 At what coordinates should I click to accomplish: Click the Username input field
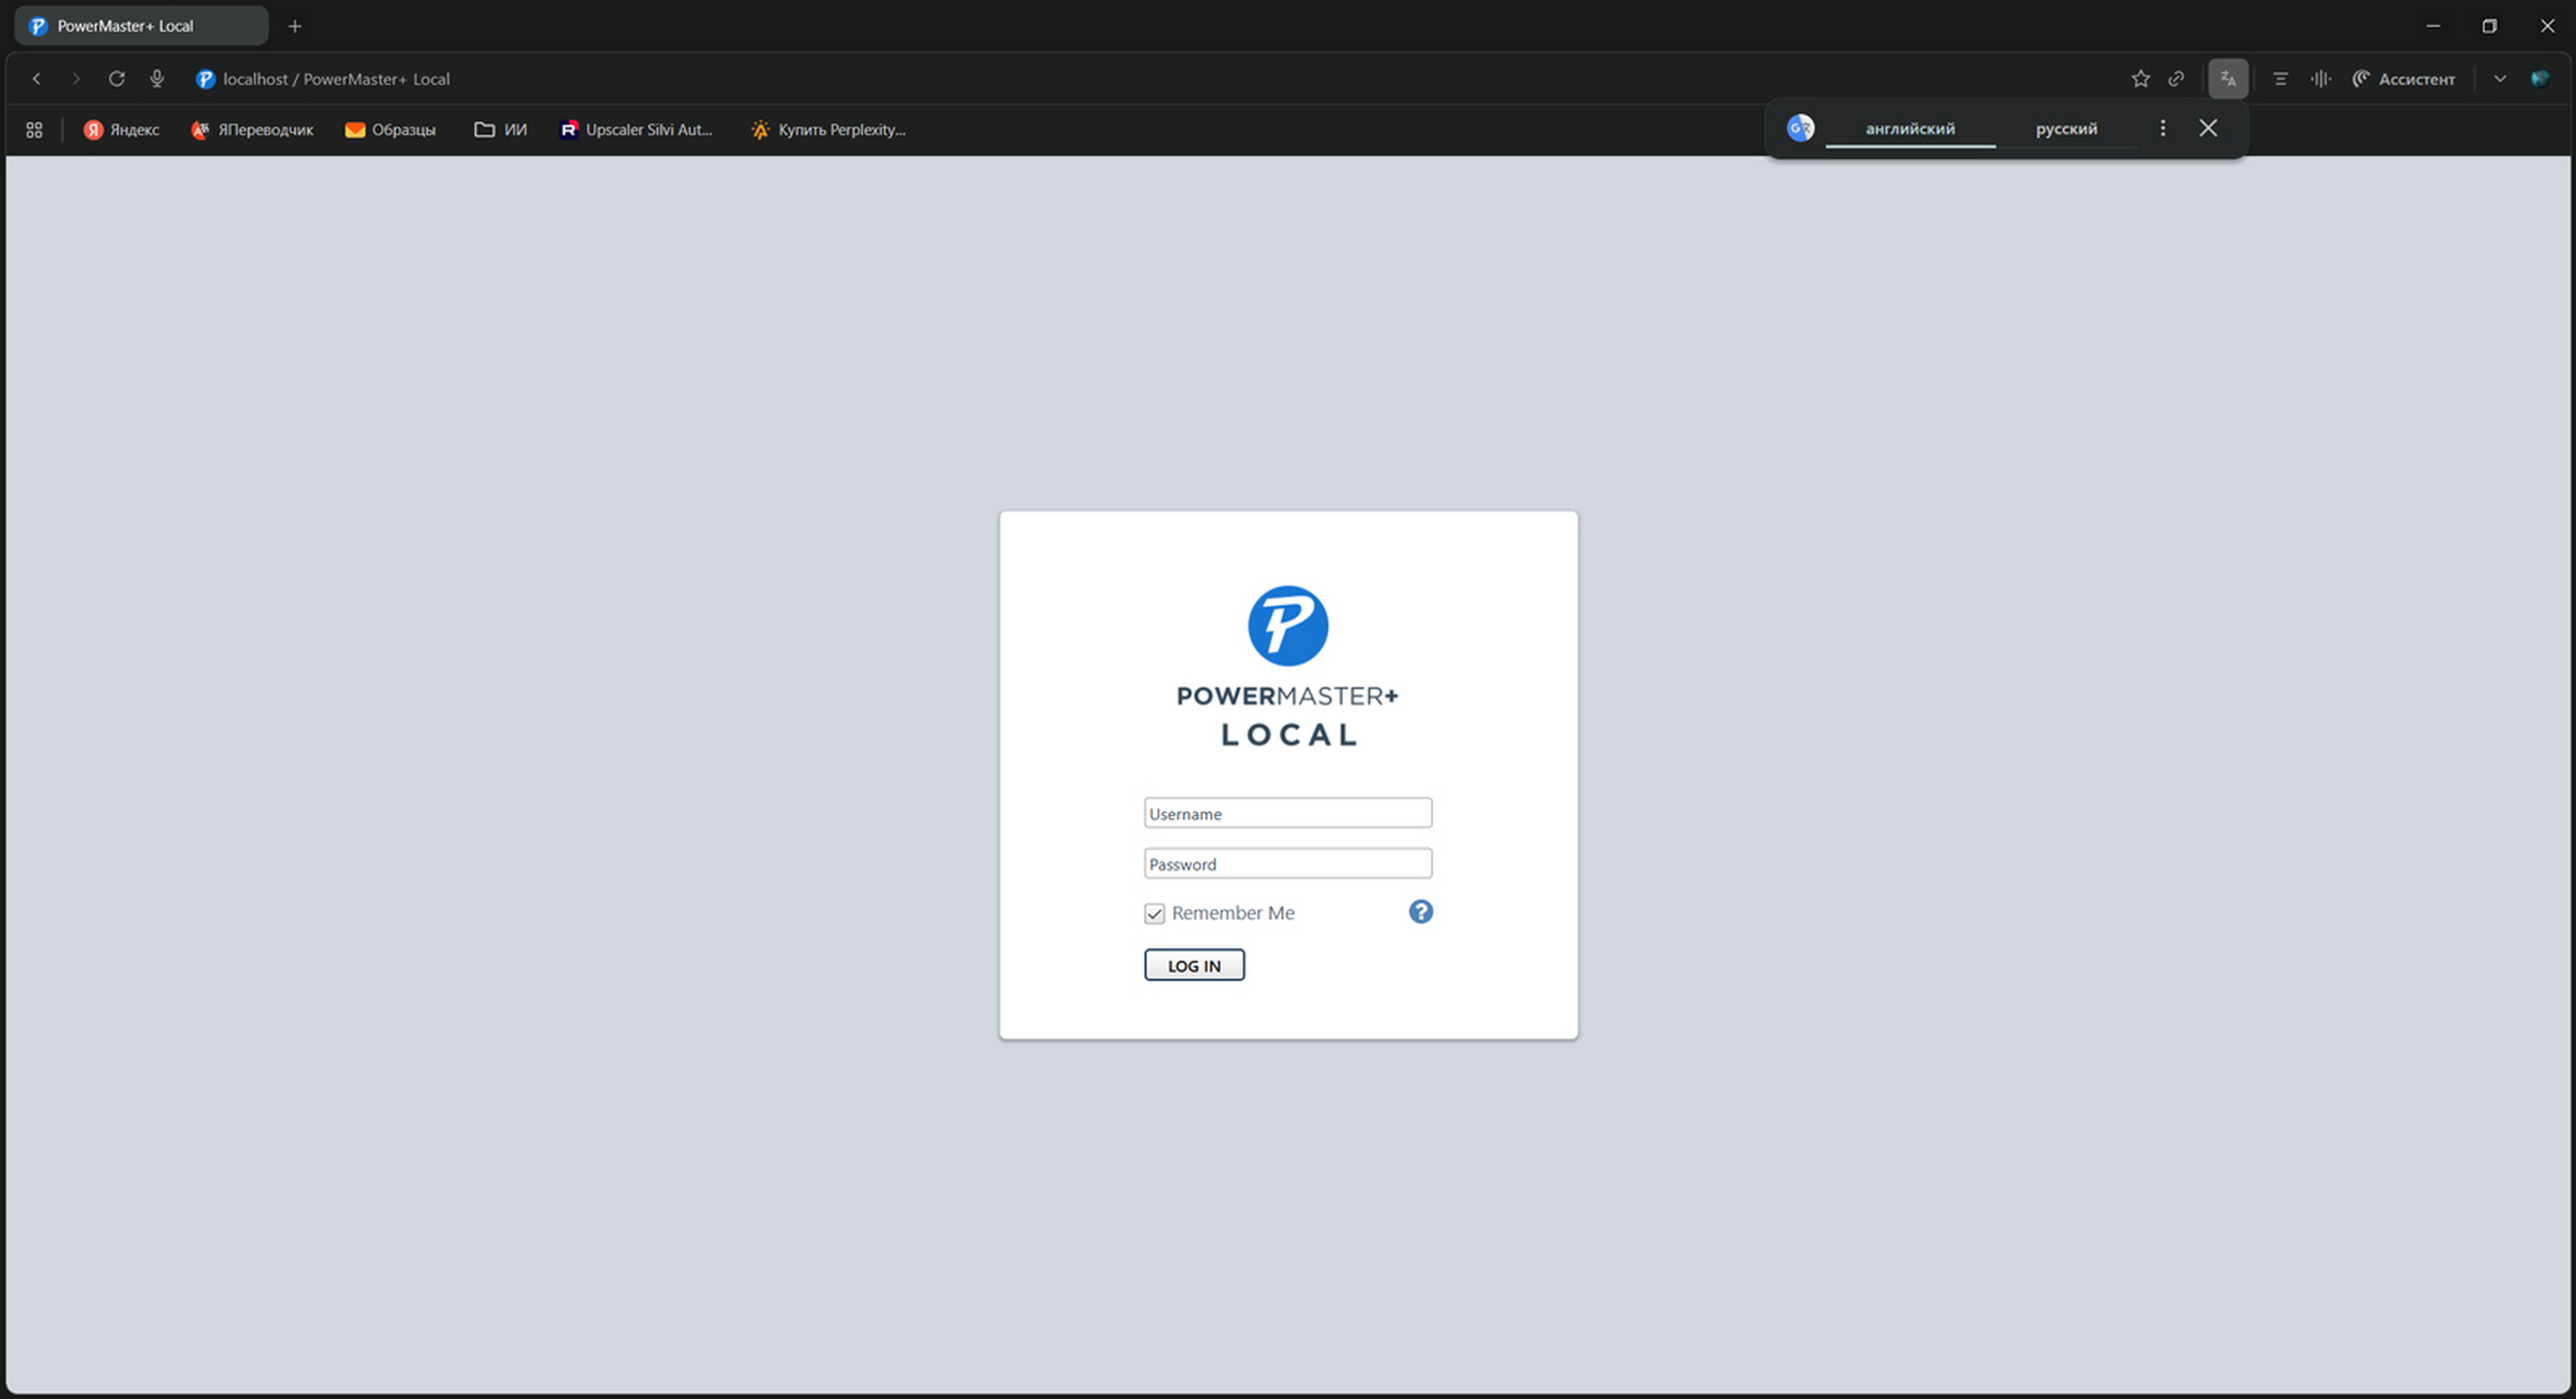(1287, 813)
